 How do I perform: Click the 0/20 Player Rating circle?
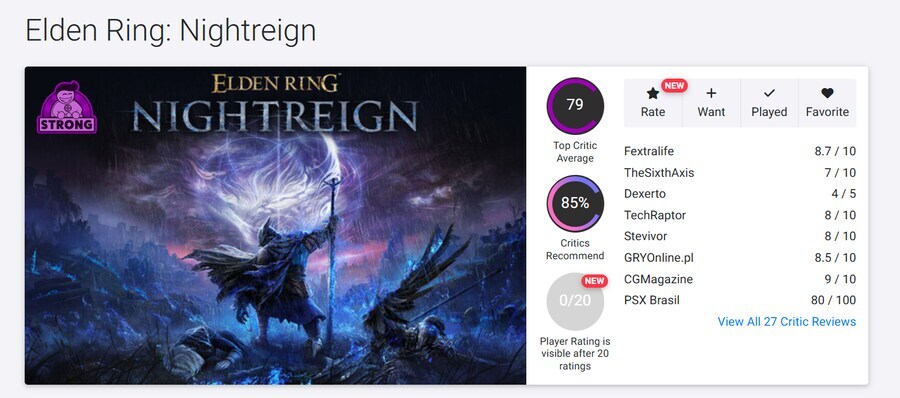575,301
